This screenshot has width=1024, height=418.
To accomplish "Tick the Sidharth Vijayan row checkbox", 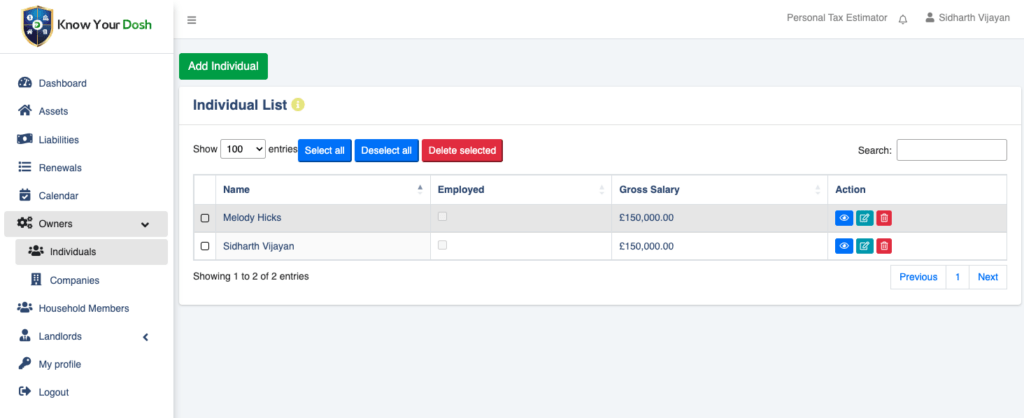I will point(205,246).
